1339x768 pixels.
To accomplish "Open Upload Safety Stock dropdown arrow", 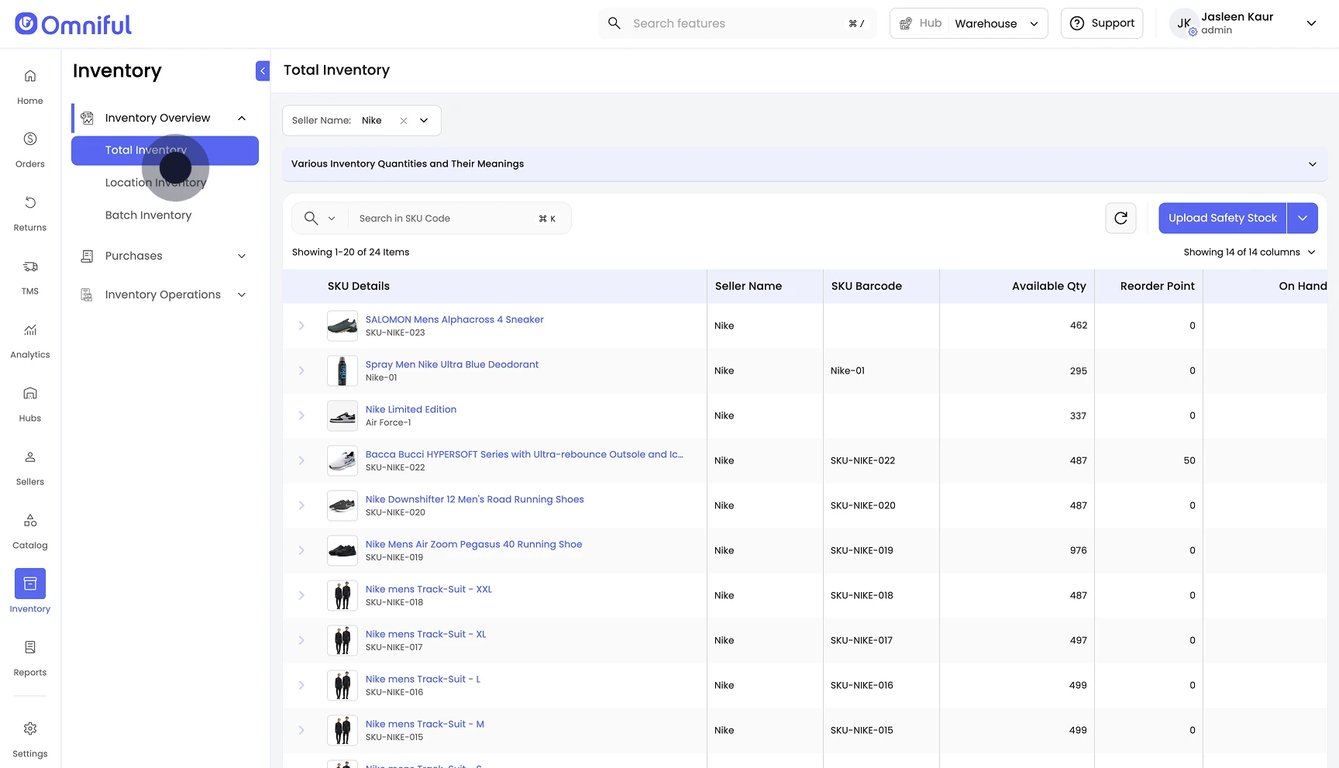I will click(x=1302, y=218).
